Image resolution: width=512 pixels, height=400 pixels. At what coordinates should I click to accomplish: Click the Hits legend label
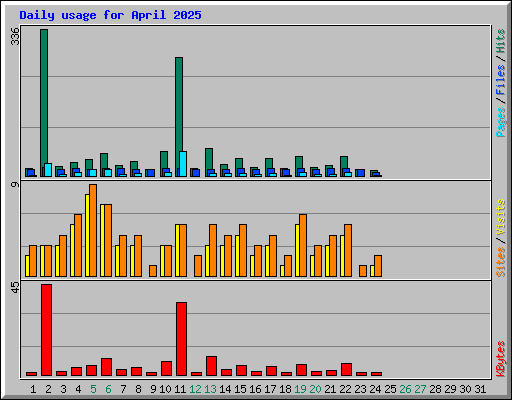click(x=500, y=41)
